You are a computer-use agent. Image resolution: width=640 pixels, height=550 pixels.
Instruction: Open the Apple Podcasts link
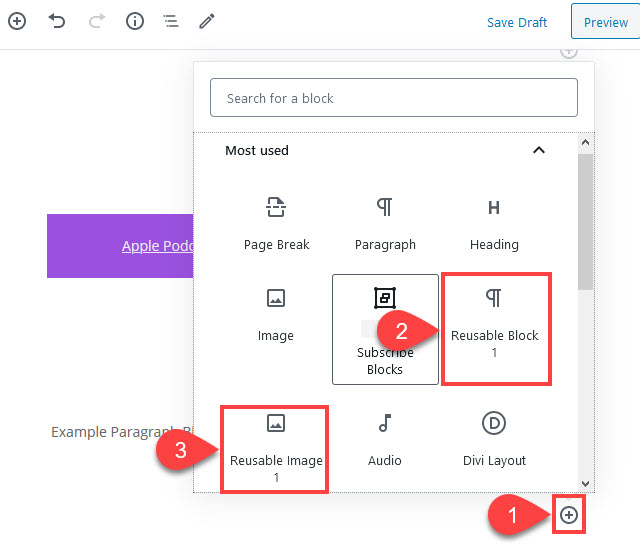158,246
